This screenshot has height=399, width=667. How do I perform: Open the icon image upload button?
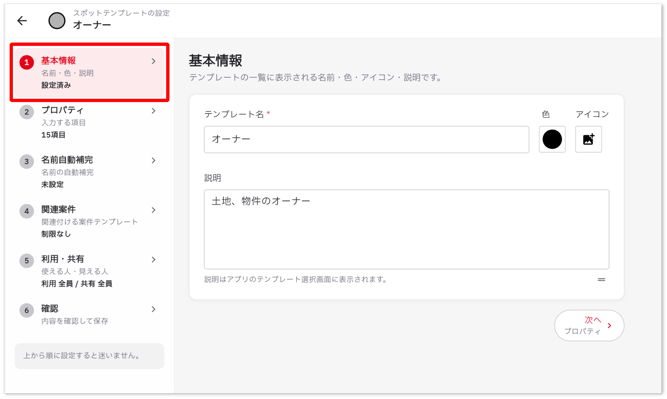588,139
